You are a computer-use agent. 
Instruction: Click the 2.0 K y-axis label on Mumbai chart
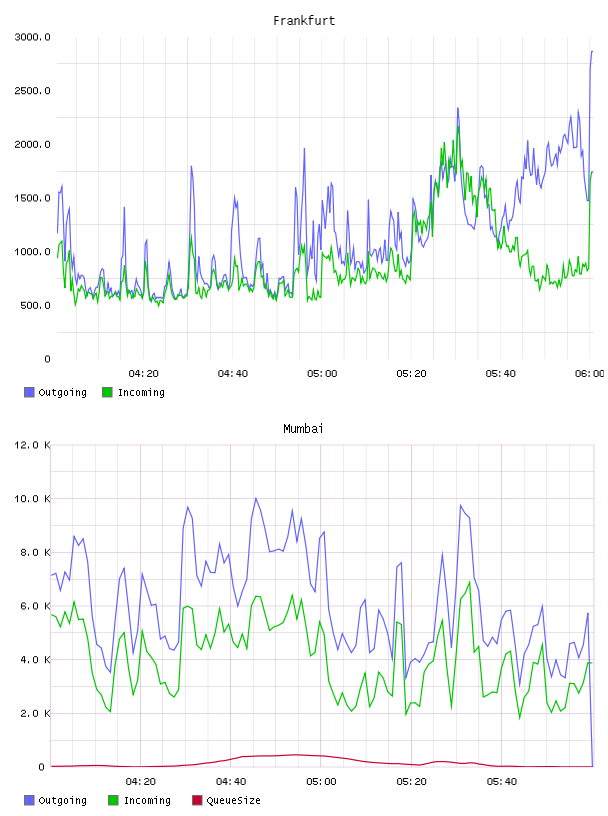click(35, 713)
